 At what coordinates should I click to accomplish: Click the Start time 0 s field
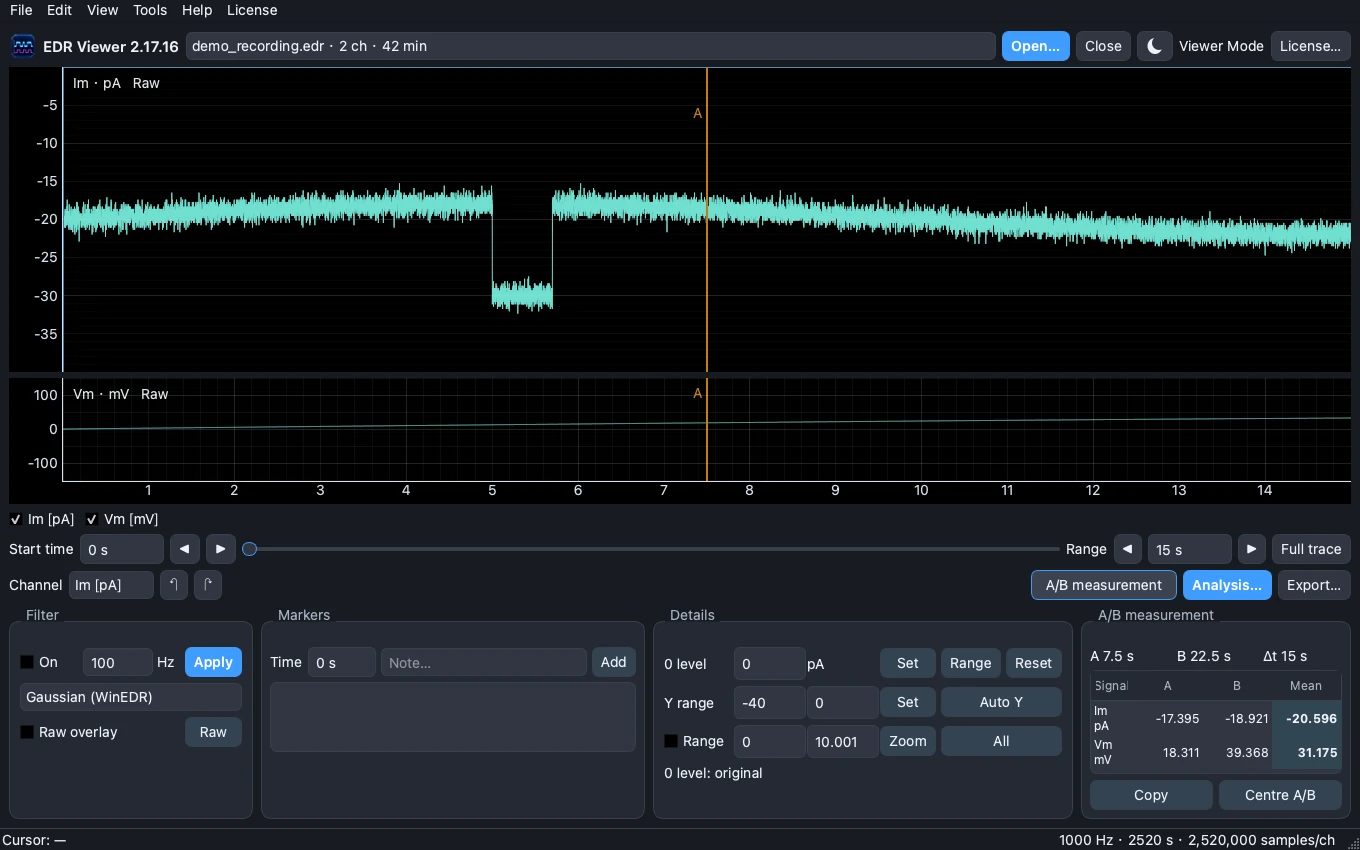(x=122, y=549)
